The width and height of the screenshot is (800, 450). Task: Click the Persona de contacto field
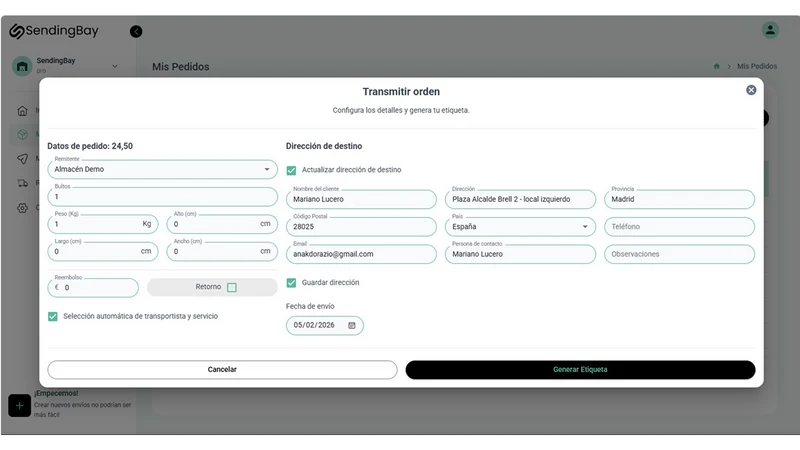point(520,254)
